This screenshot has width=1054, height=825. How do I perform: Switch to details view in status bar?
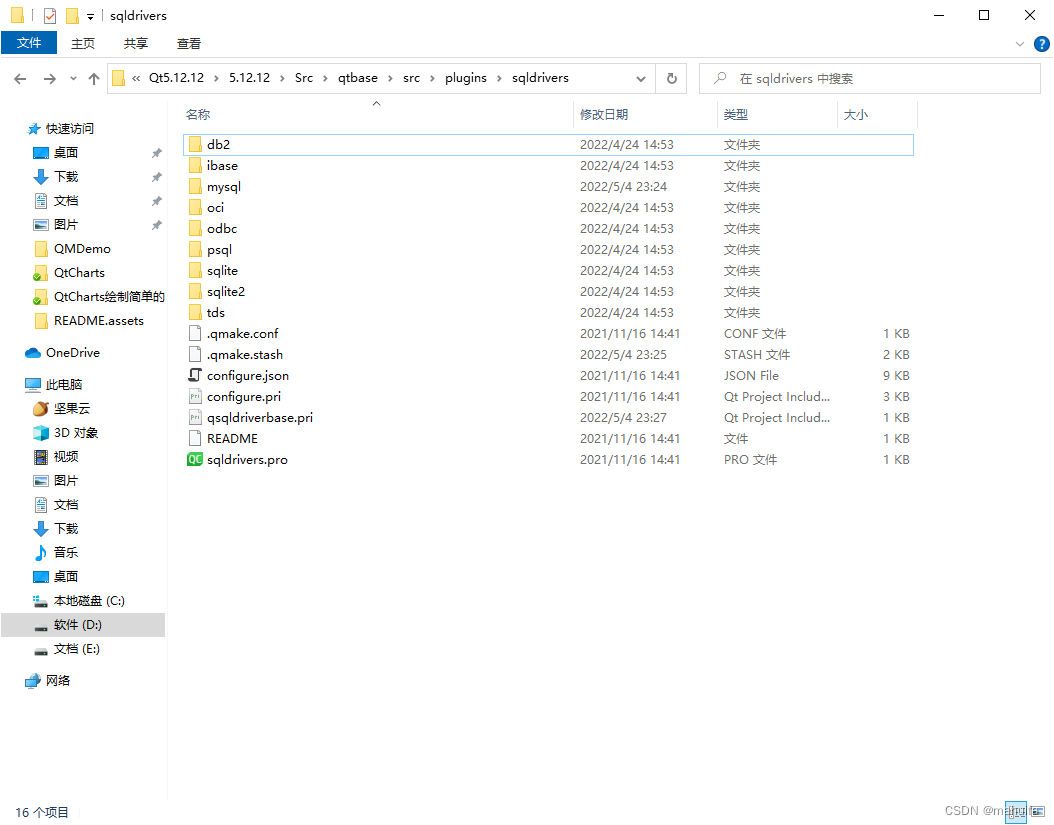(x=1015, y=812)
